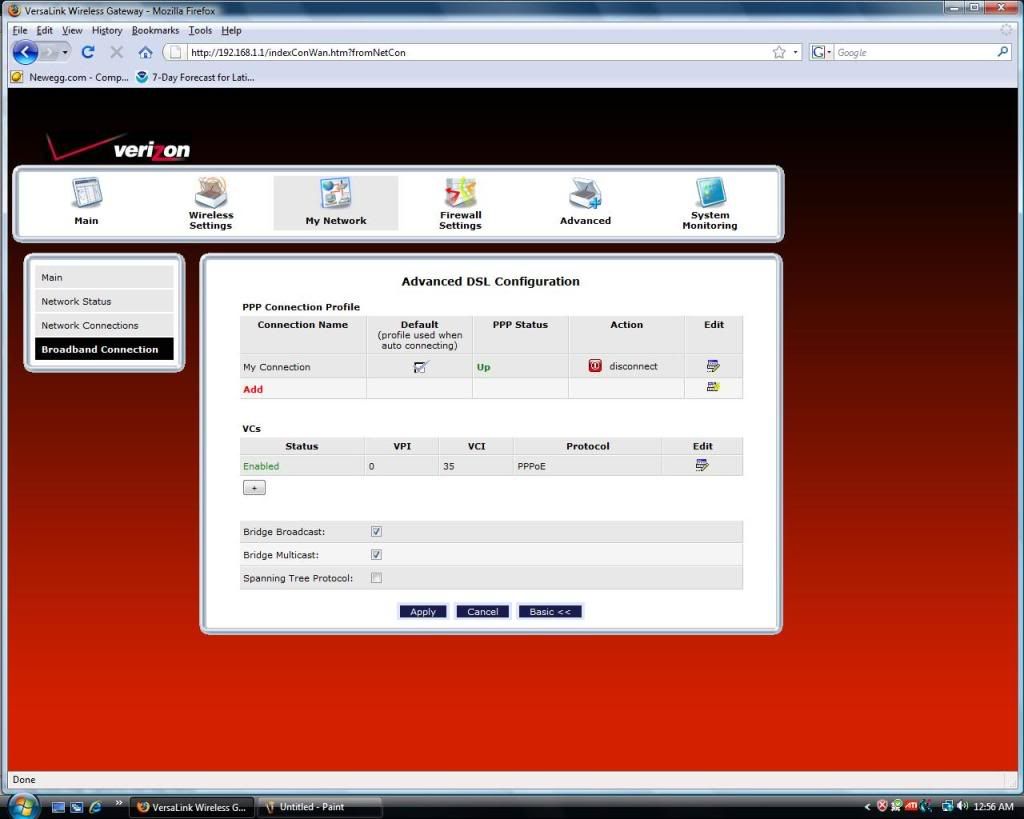The image size is (1024, 819).
Task: Reload page with Firefox refresh button
Action: tap(88, 52)
